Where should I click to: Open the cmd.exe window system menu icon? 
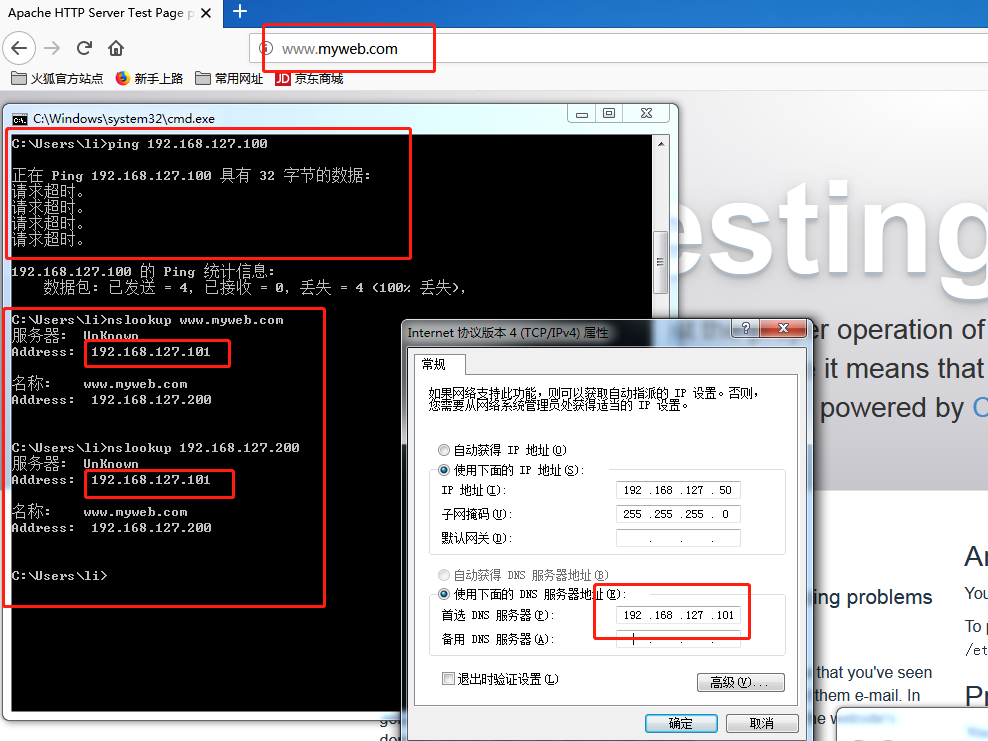(x=20, y=119)
